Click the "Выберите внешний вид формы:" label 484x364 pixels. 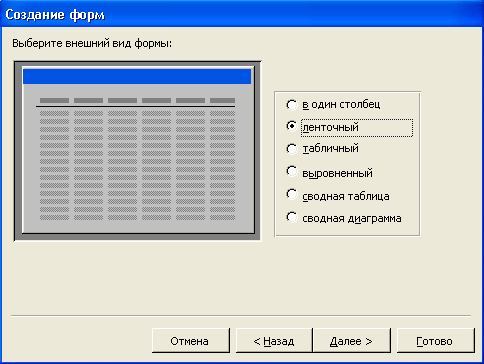pyautogui.click(x=92, y=44)
